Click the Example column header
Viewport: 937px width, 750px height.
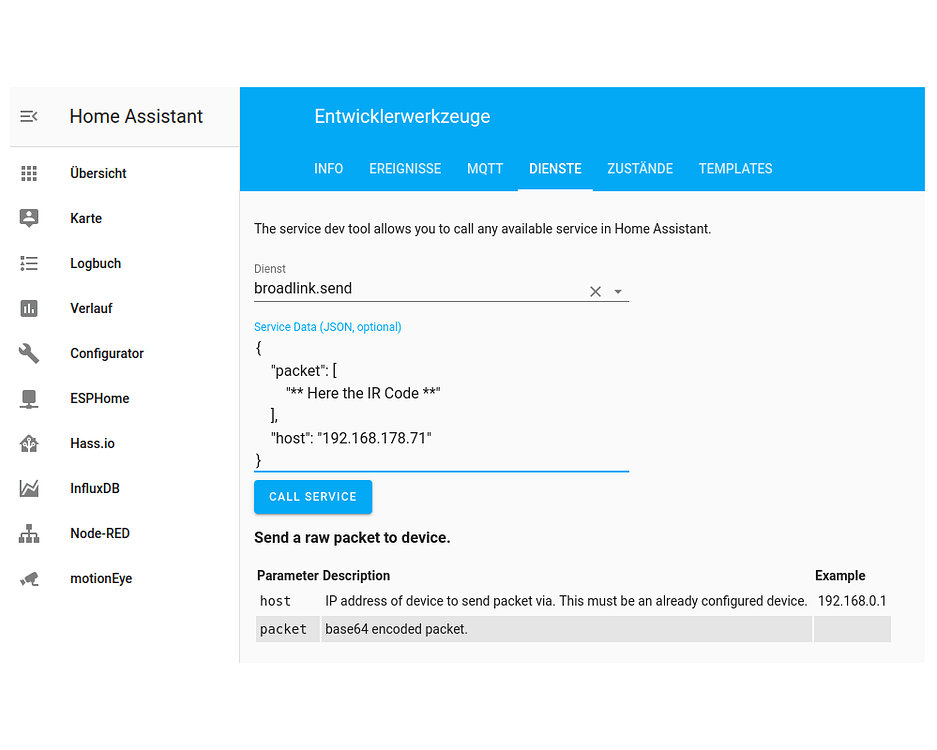[840, 575]
